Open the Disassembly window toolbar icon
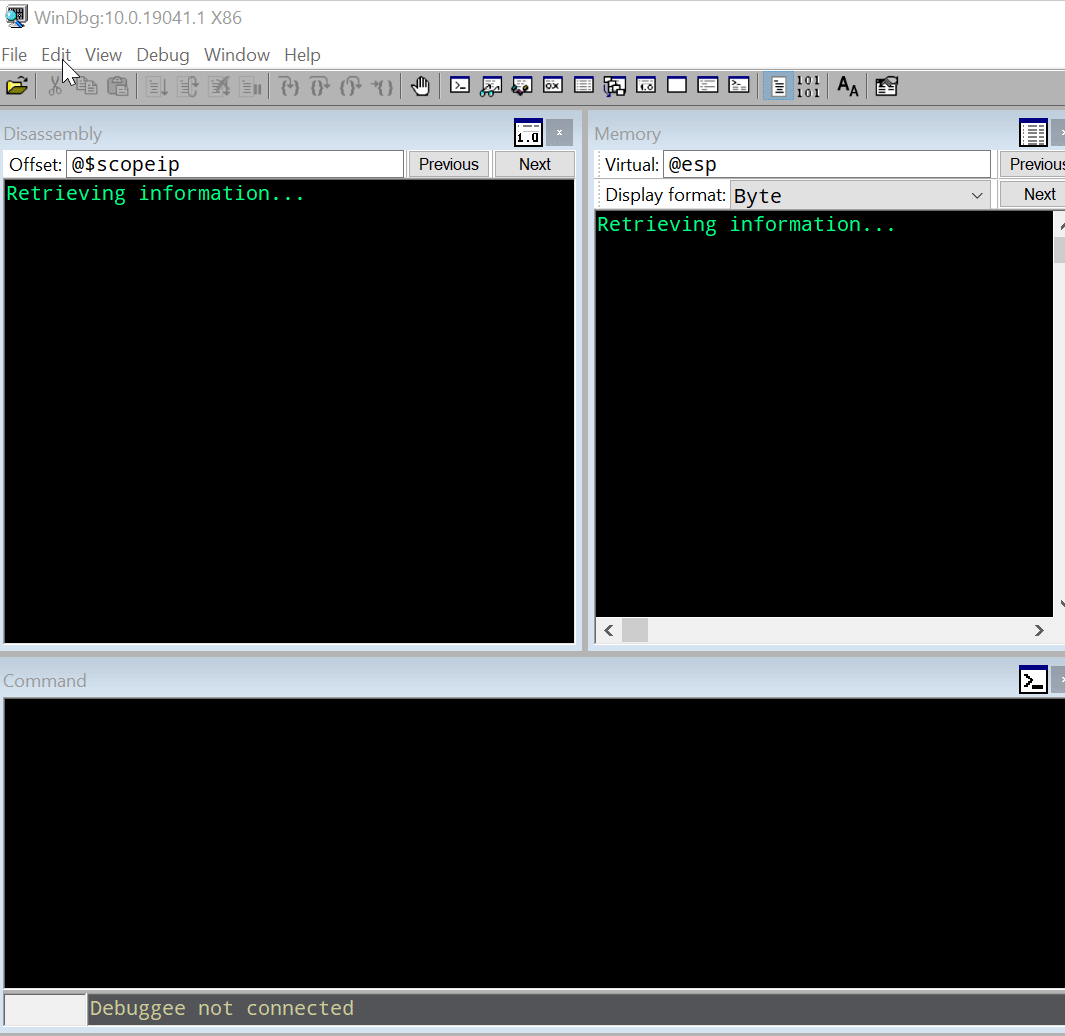Viewport: 1065px width, 1036px height. click(646, 86)
